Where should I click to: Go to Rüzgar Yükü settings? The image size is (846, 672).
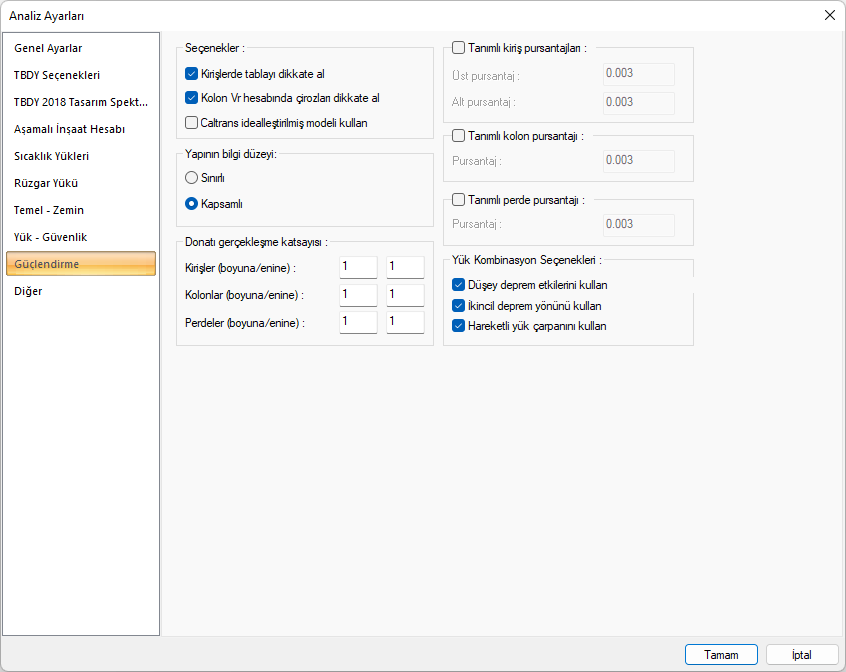point(46,183)
